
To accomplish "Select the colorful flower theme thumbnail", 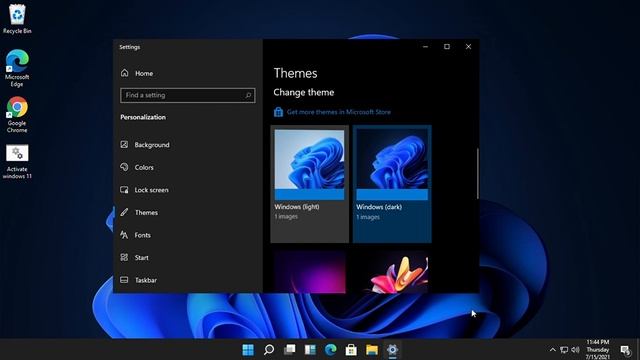I will (392, 271).
